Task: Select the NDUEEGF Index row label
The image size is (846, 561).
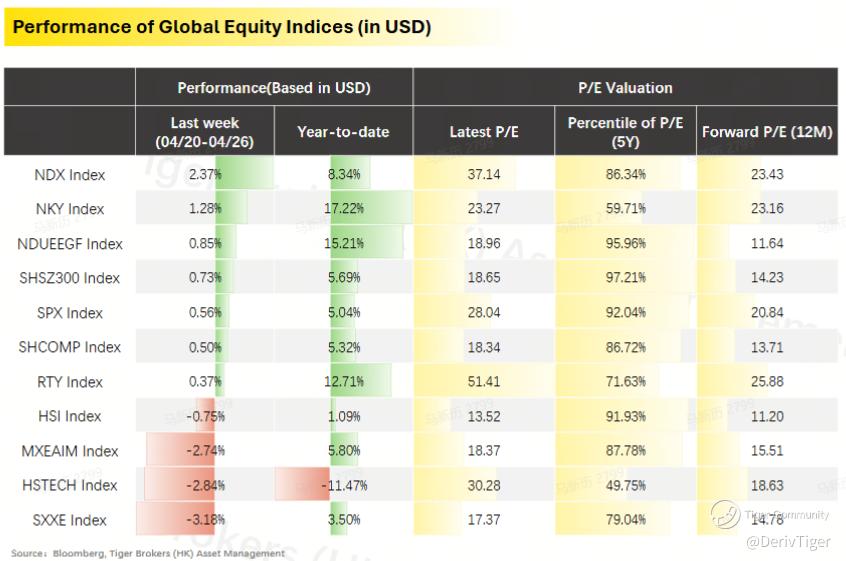Action: click(70, 244)
